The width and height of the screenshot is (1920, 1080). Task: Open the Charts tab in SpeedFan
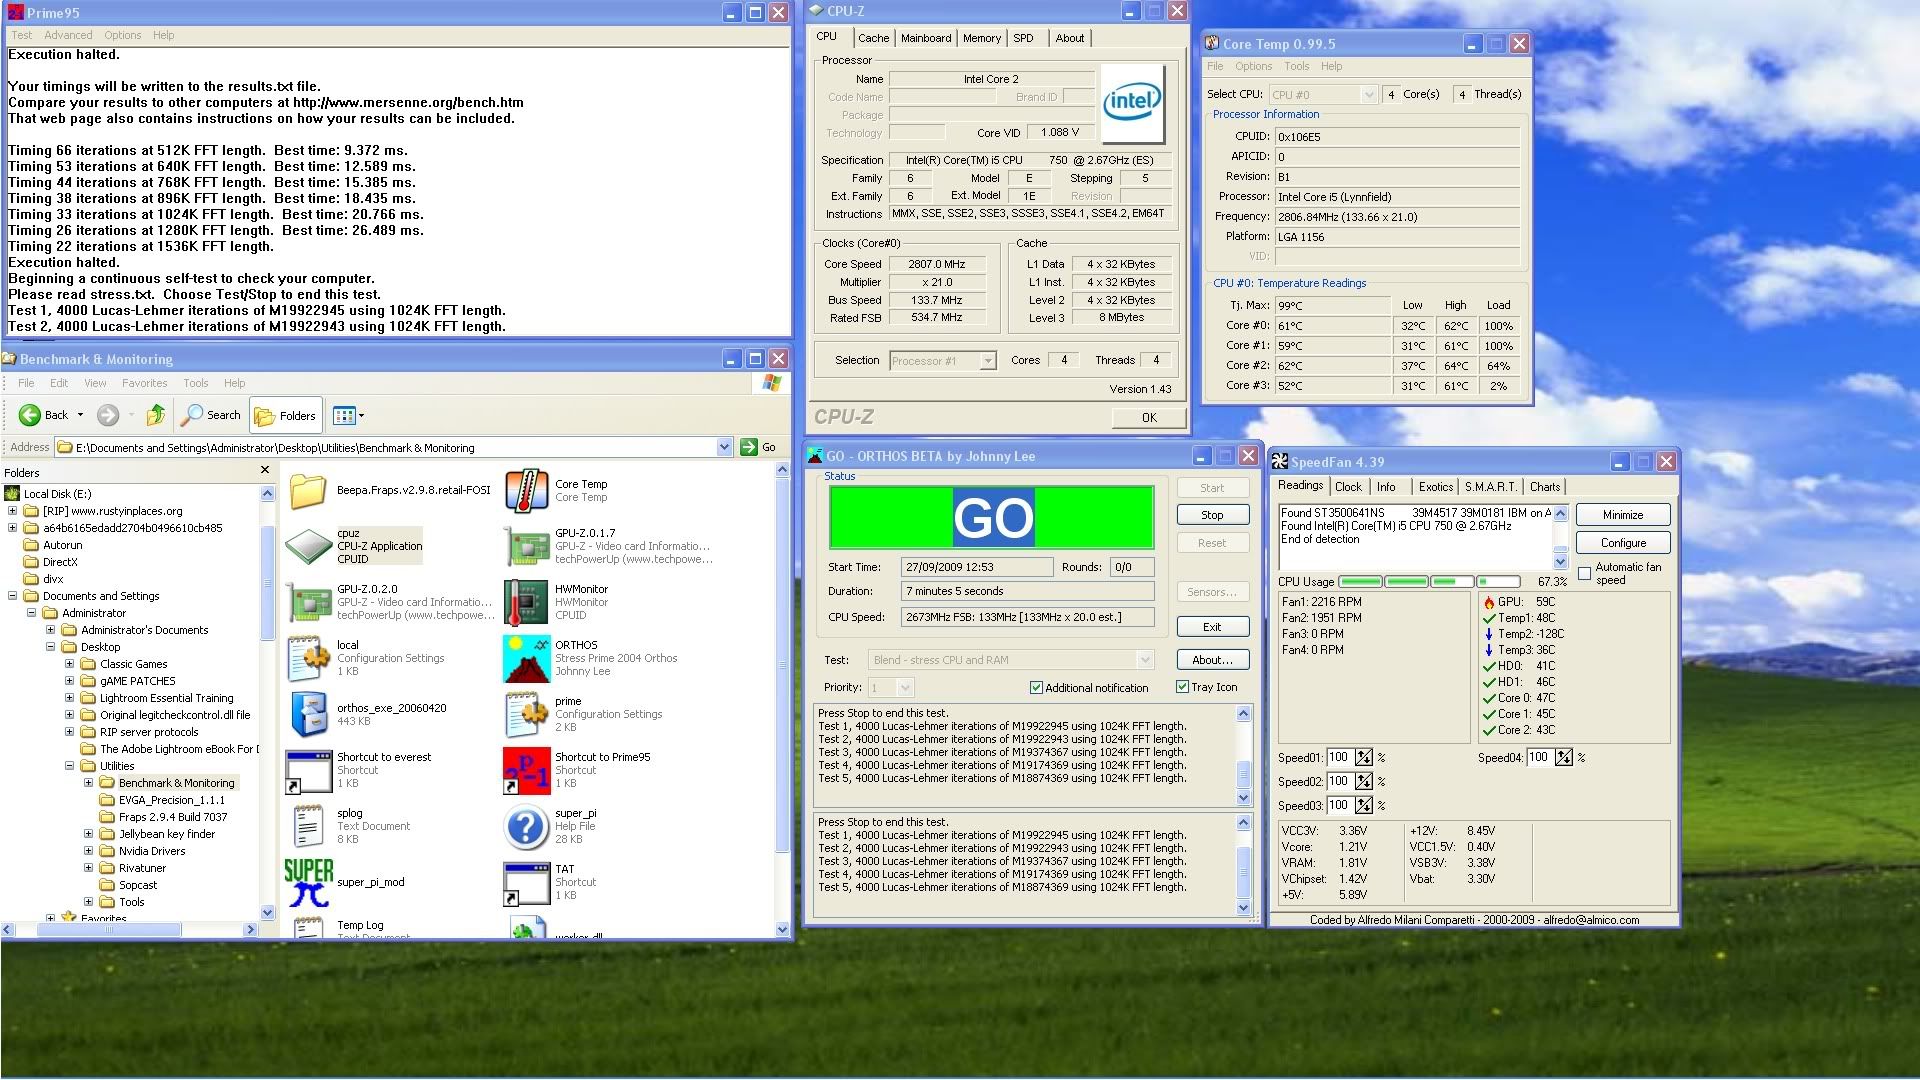coord(1544,487)
